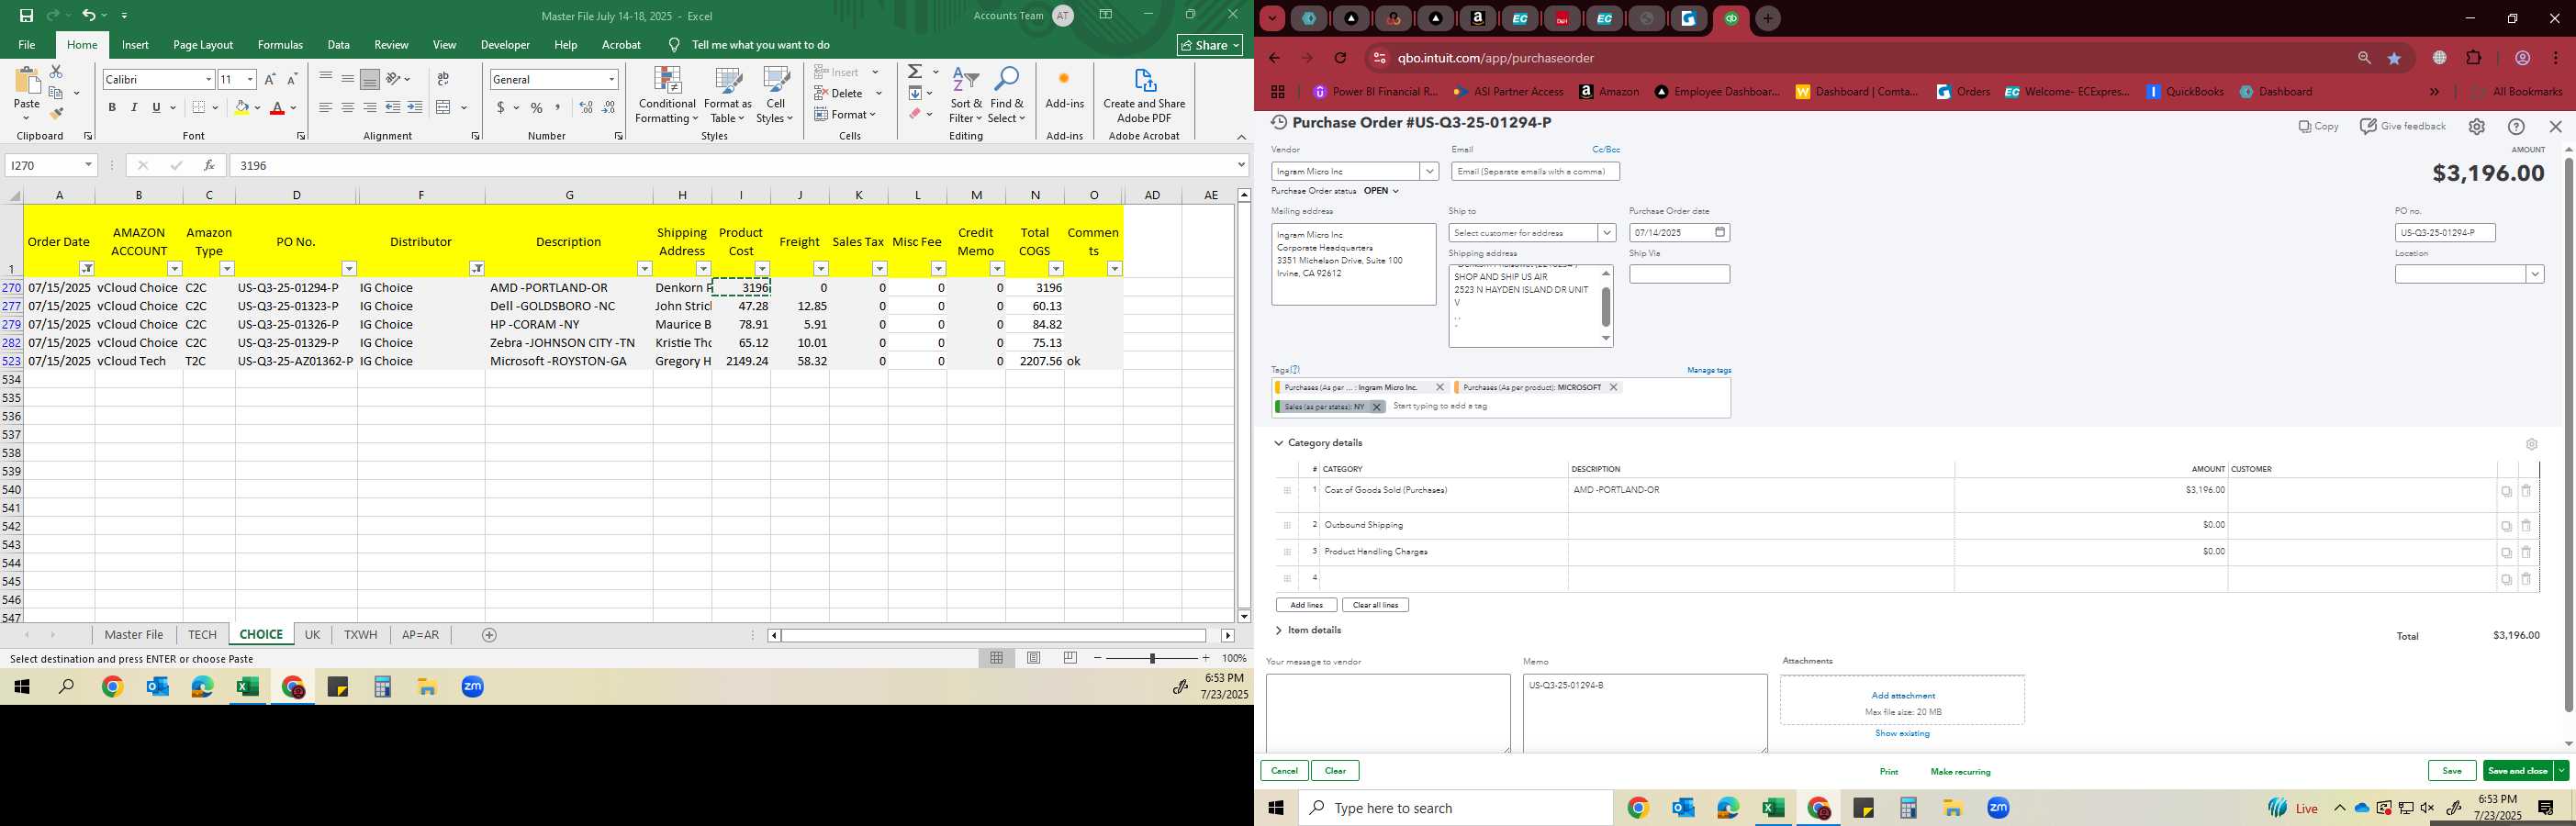Image resolution: width=2576 pixels, height=826 pixels.
Task: Click the Excel zoom slider
Action: (1152, 658)
